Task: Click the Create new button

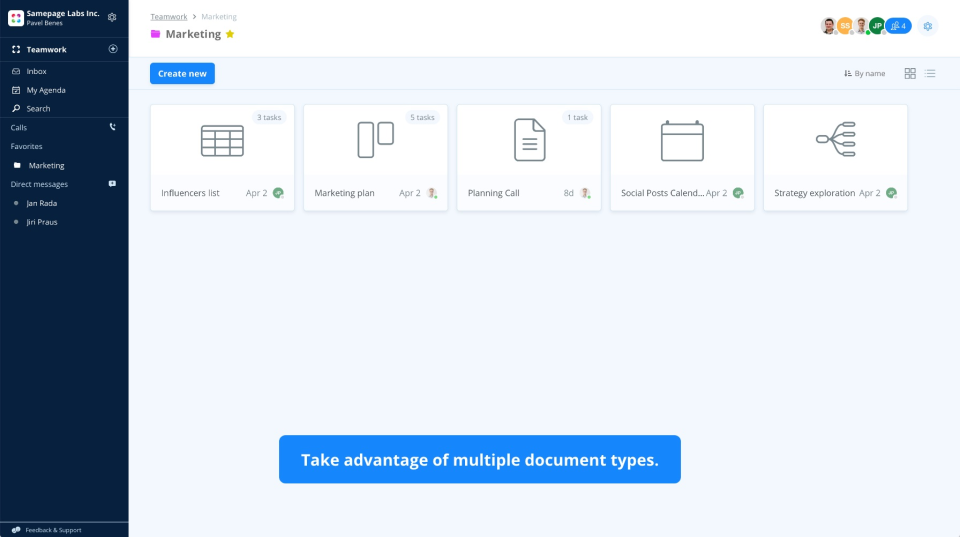Action: tap(182, 73)
